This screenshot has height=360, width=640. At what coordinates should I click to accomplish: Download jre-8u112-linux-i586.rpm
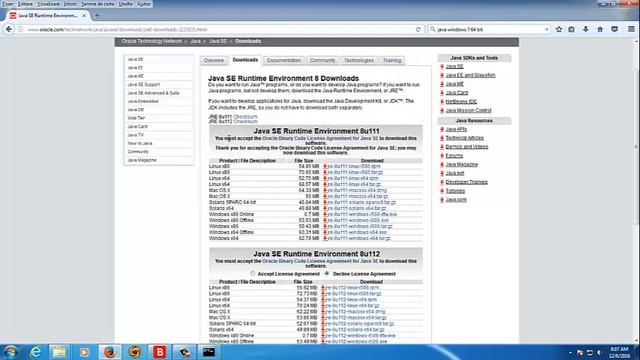352,288
